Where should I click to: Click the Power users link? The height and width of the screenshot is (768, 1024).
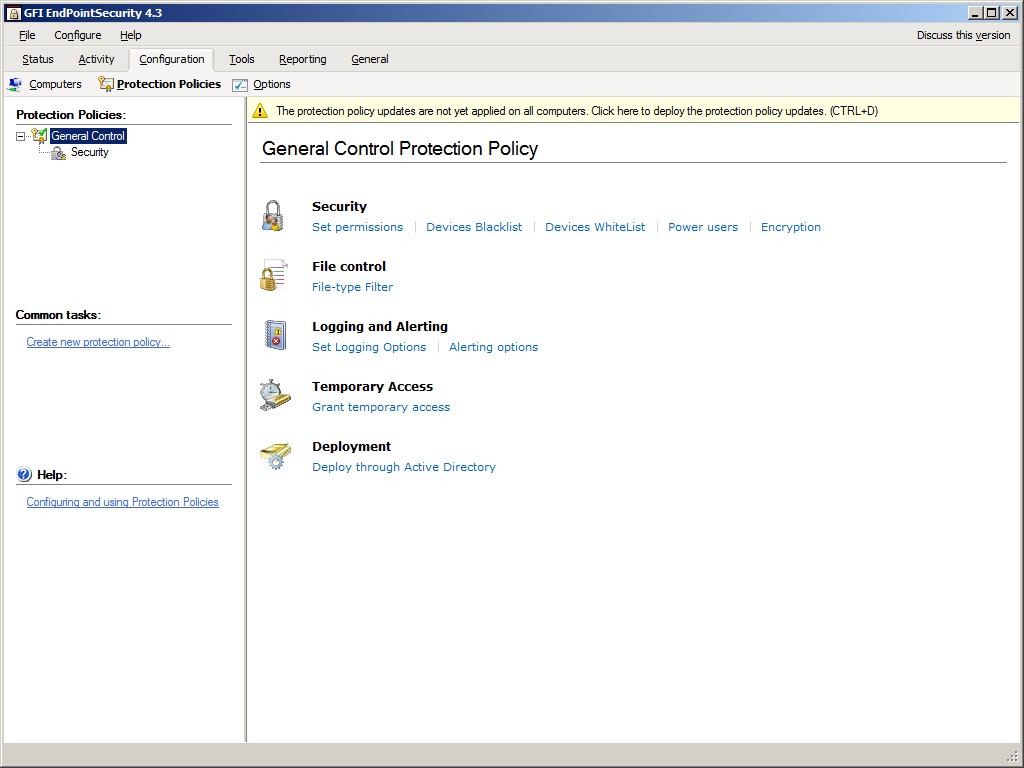[x=703, y=227]
